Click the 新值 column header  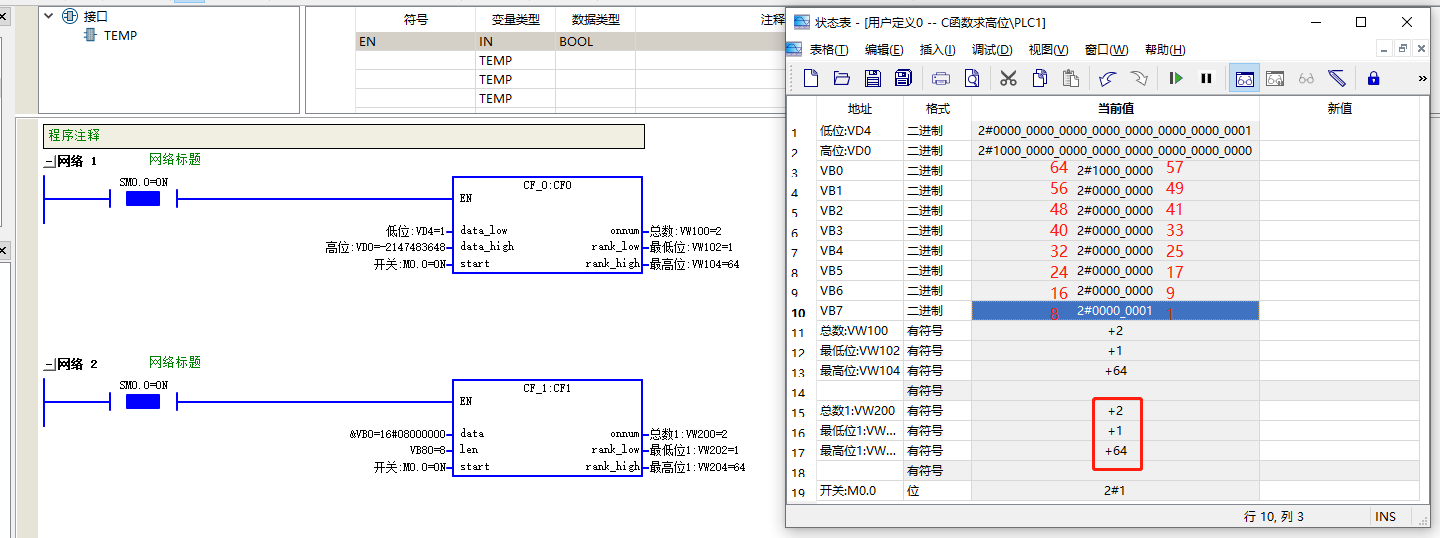coord(1339,109)
